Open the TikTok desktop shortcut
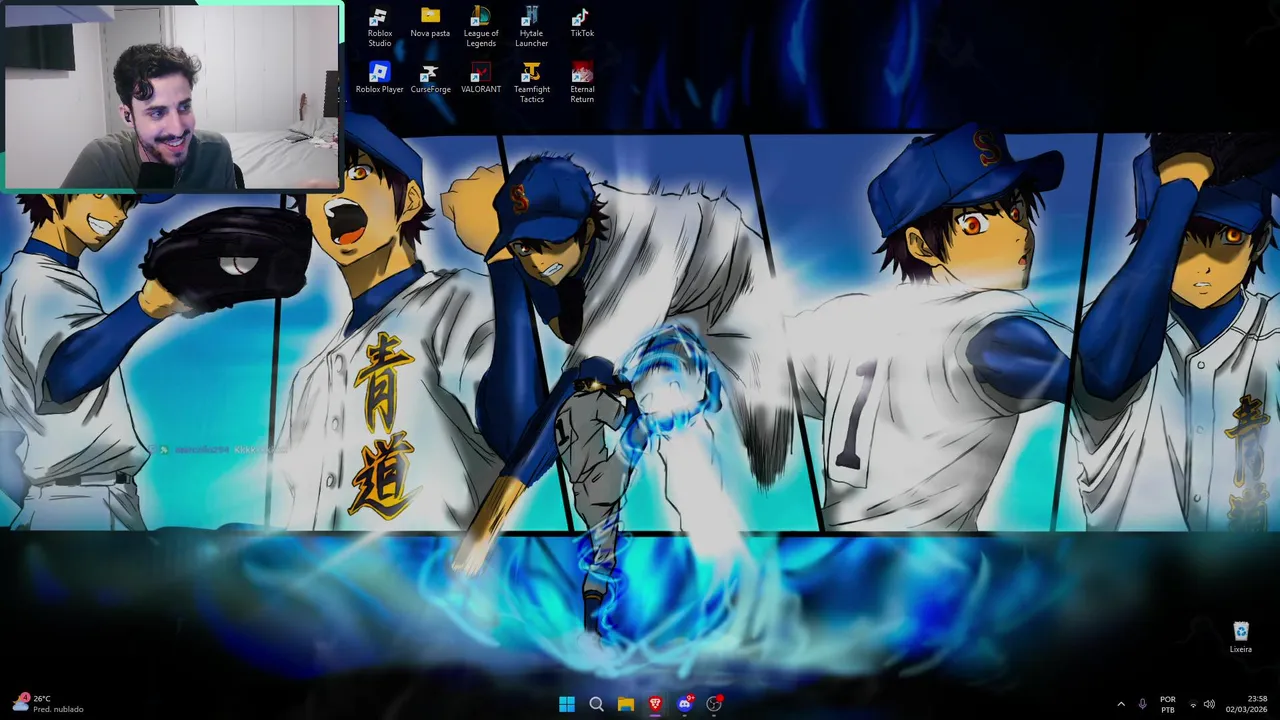Viewport: 1280px width, 720px height. click(582, 22)
